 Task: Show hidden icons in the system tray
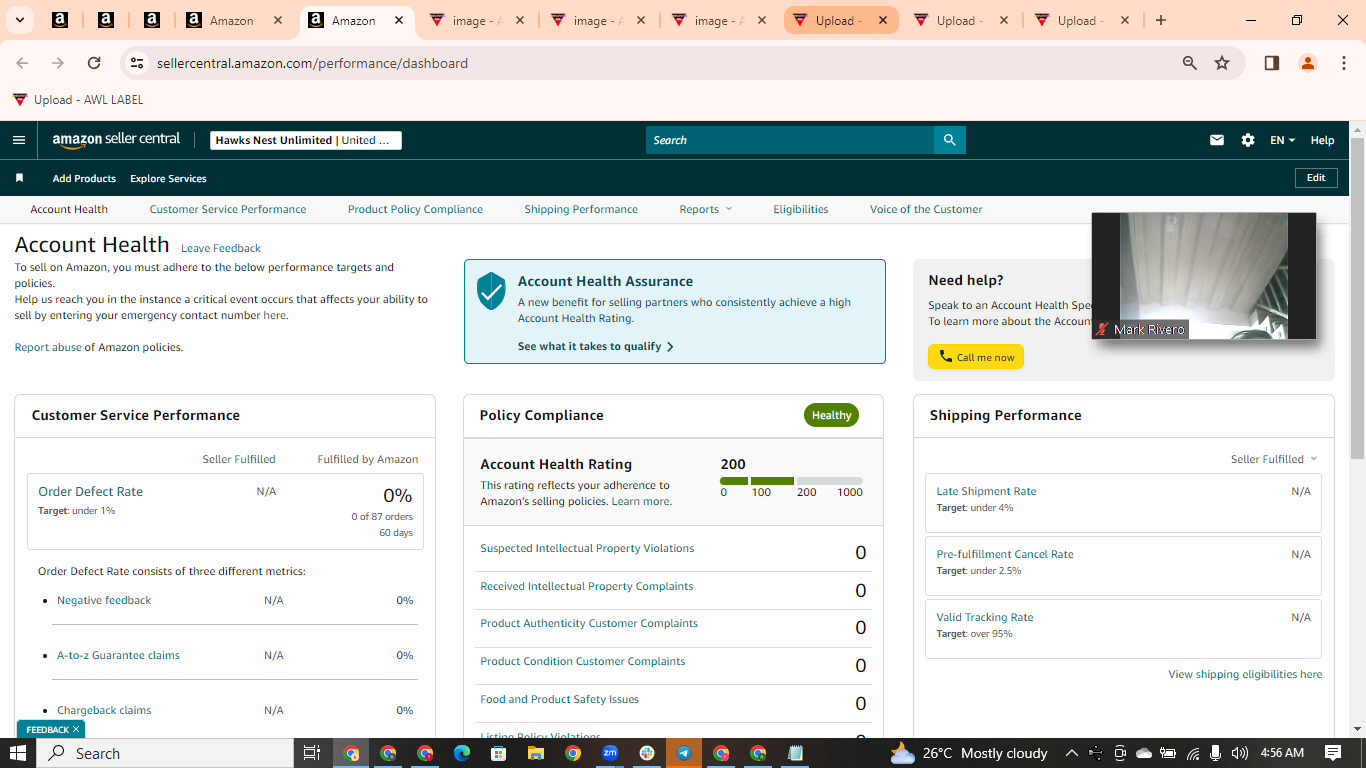click(1071, 753)
